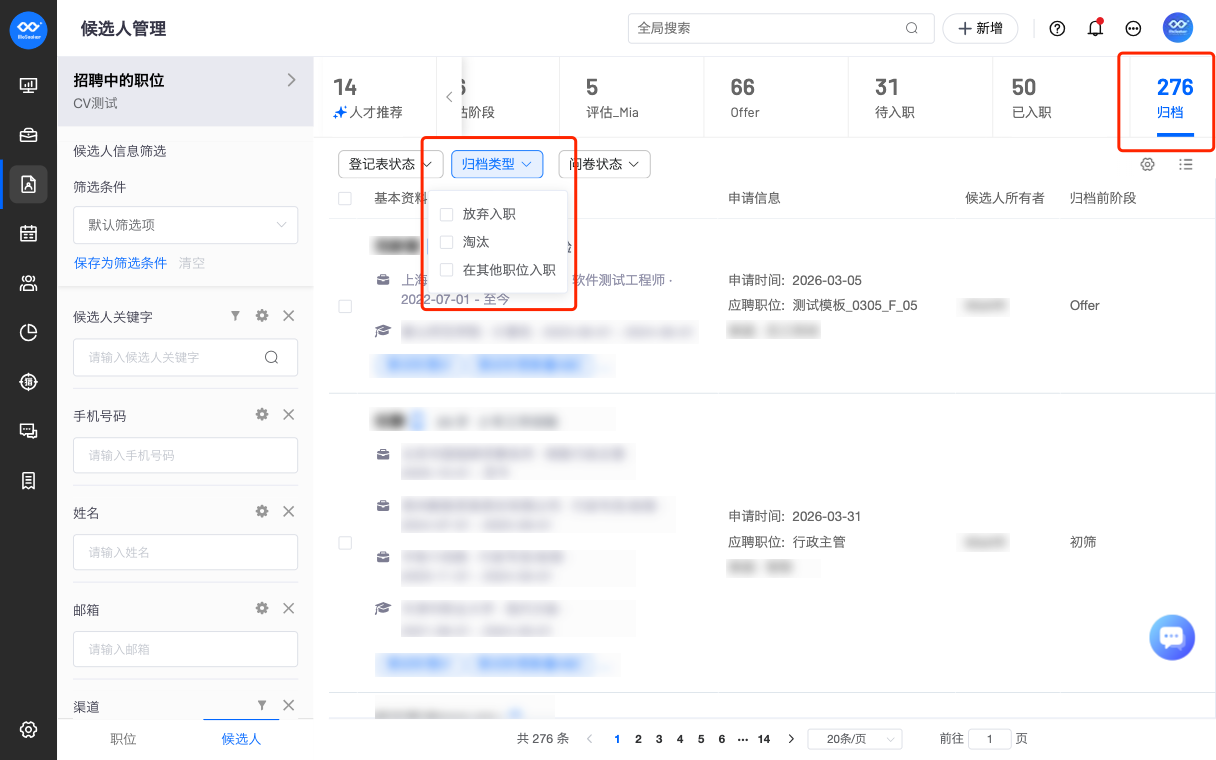Open gear settings for 姓名 filter
The height and width of the screenshot is (760, 1216).
point(262,511)
